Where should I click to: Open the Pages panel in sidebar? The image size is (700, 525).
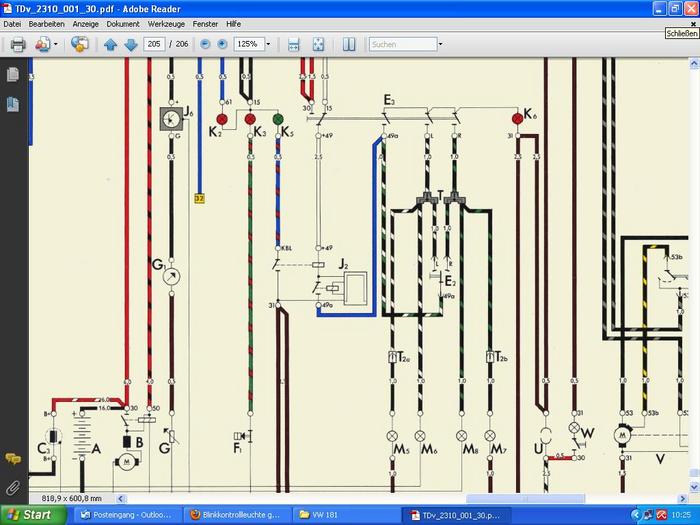coord(13,75)
